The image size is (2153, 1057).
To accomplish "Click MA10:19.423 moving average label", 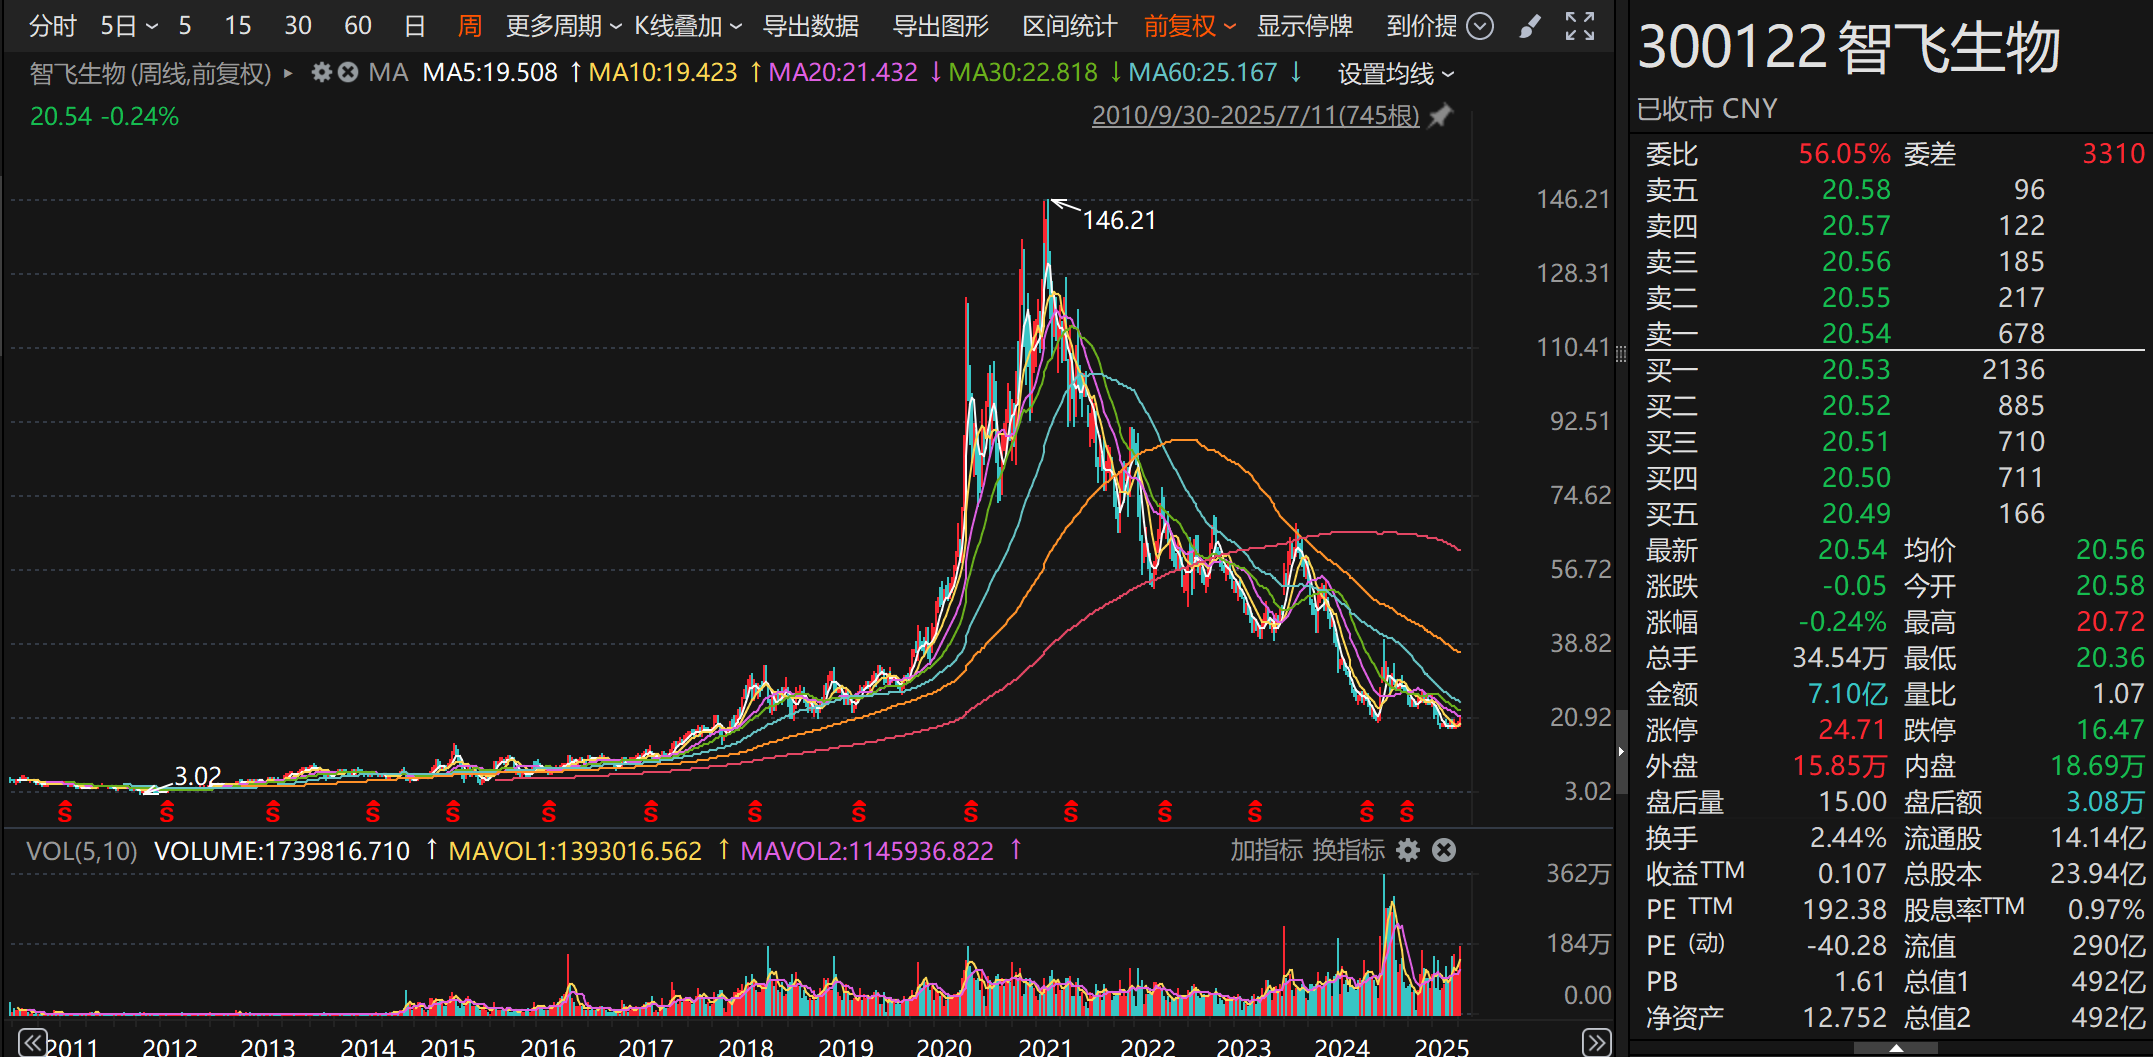I will pyautogui.click(x=663, y=73).
